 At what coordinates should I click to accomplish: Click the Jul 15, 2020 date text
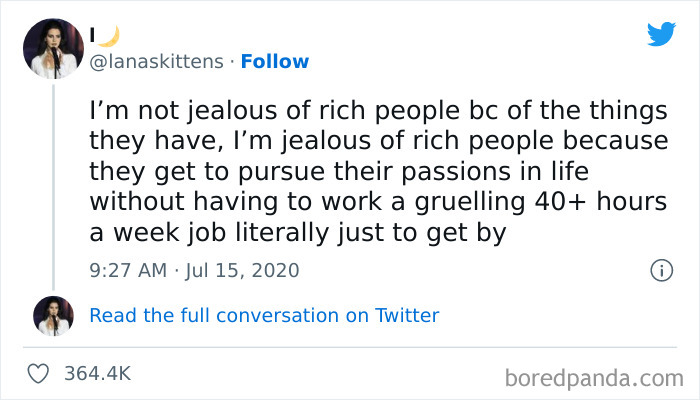[x=243, y=270]
